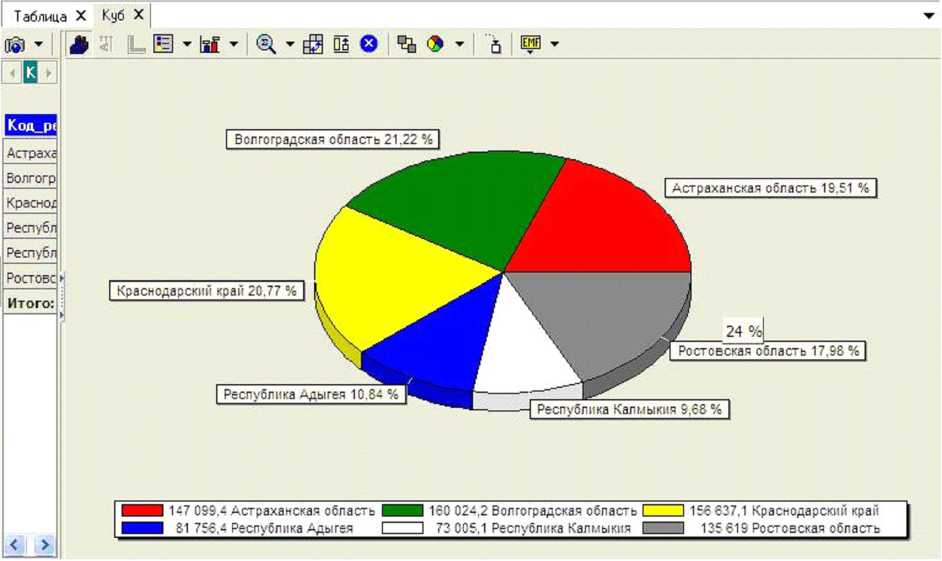Click the column arrow settings icon
This screenshot has height=561, width=942.
click(x=341, y=44)
